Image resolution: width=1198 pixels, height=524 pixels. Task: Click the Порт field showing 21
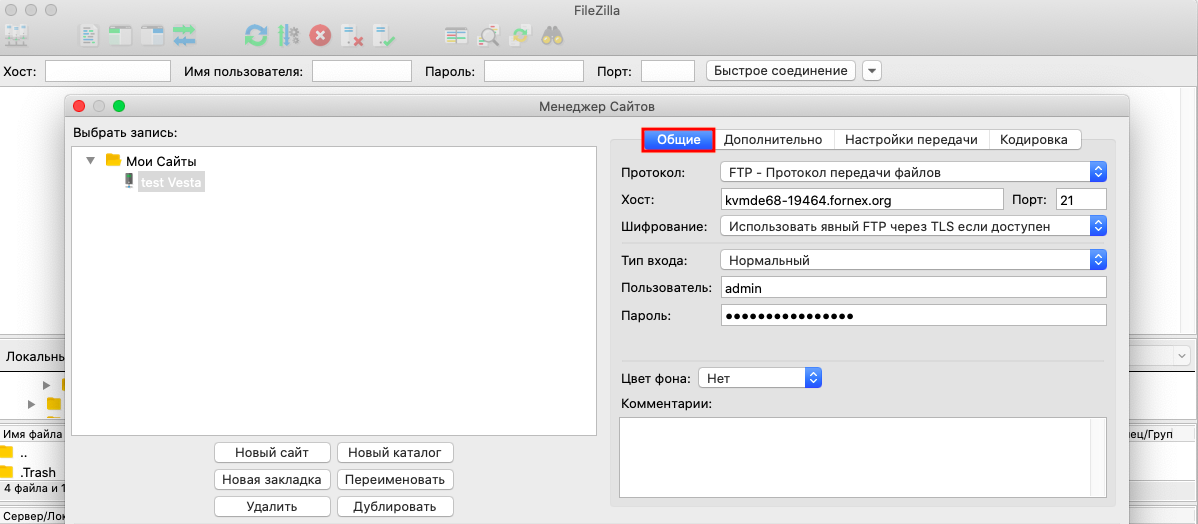[1080, 200]
